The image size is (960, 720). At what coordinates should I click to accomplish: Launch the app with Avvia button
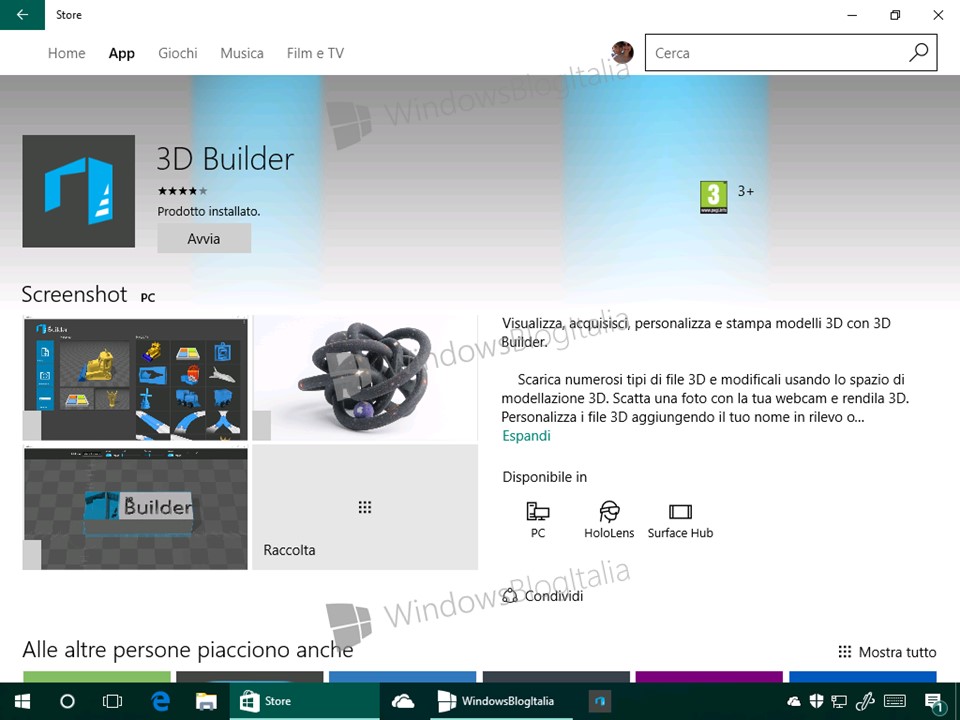pyautogui.click(x=204, y=239)
